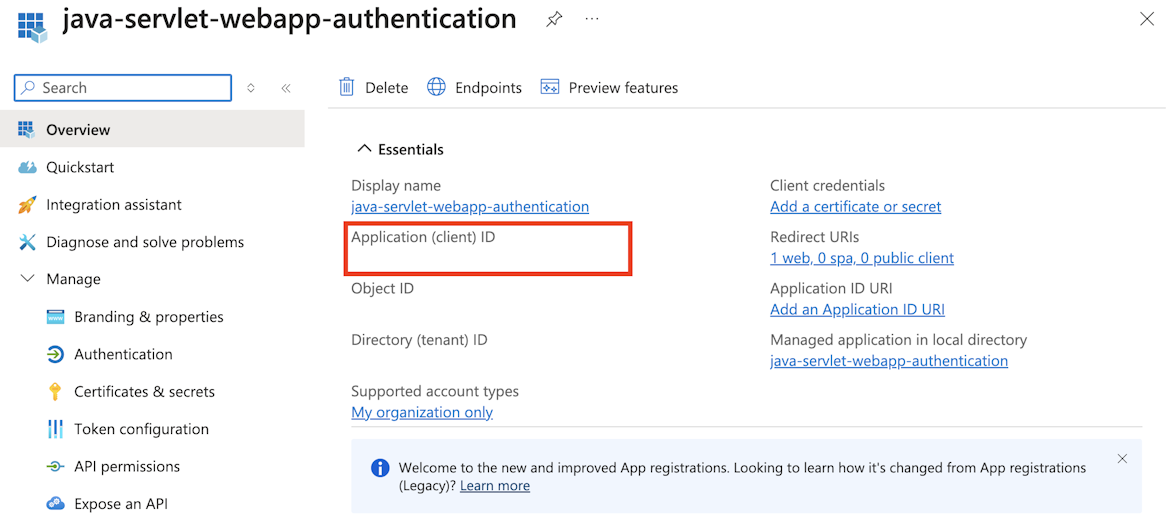The image size is (1166, 517).
Task: Collapse the Manage section chevron
Action: (28, 279)
